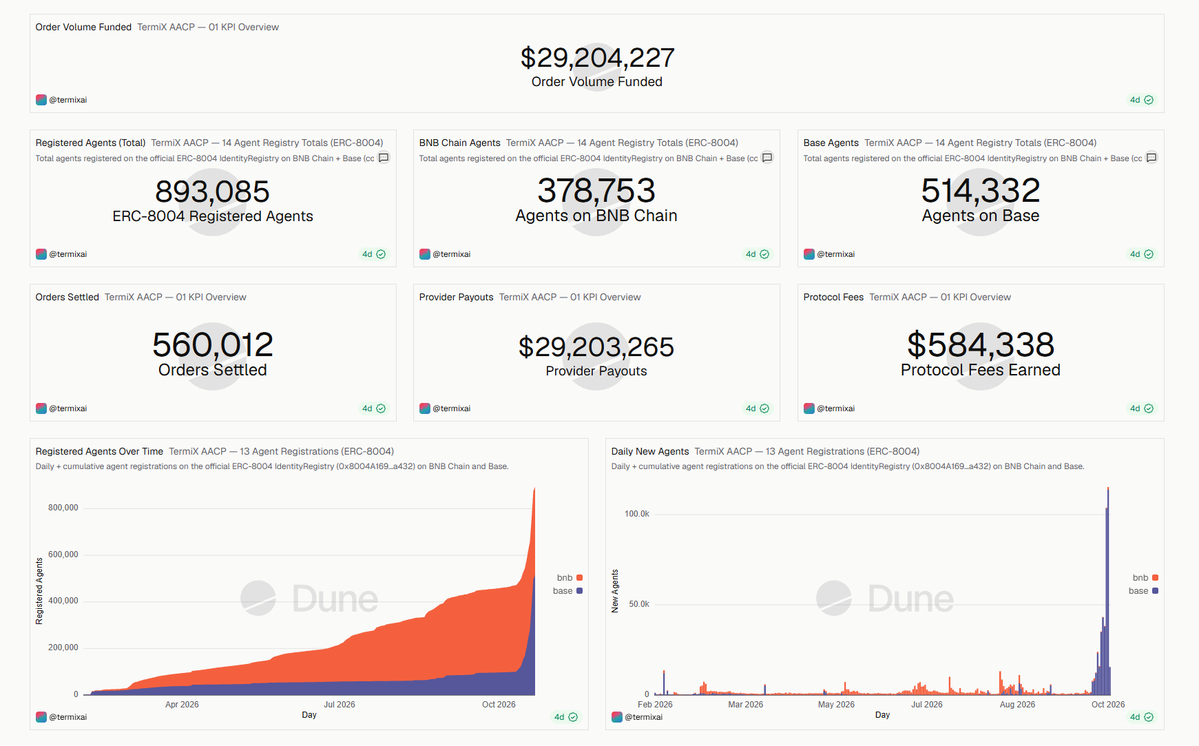Open the comment icon on Base Agents card
This screenshot has height=746, width=1199.
(x=1152, y=158)
